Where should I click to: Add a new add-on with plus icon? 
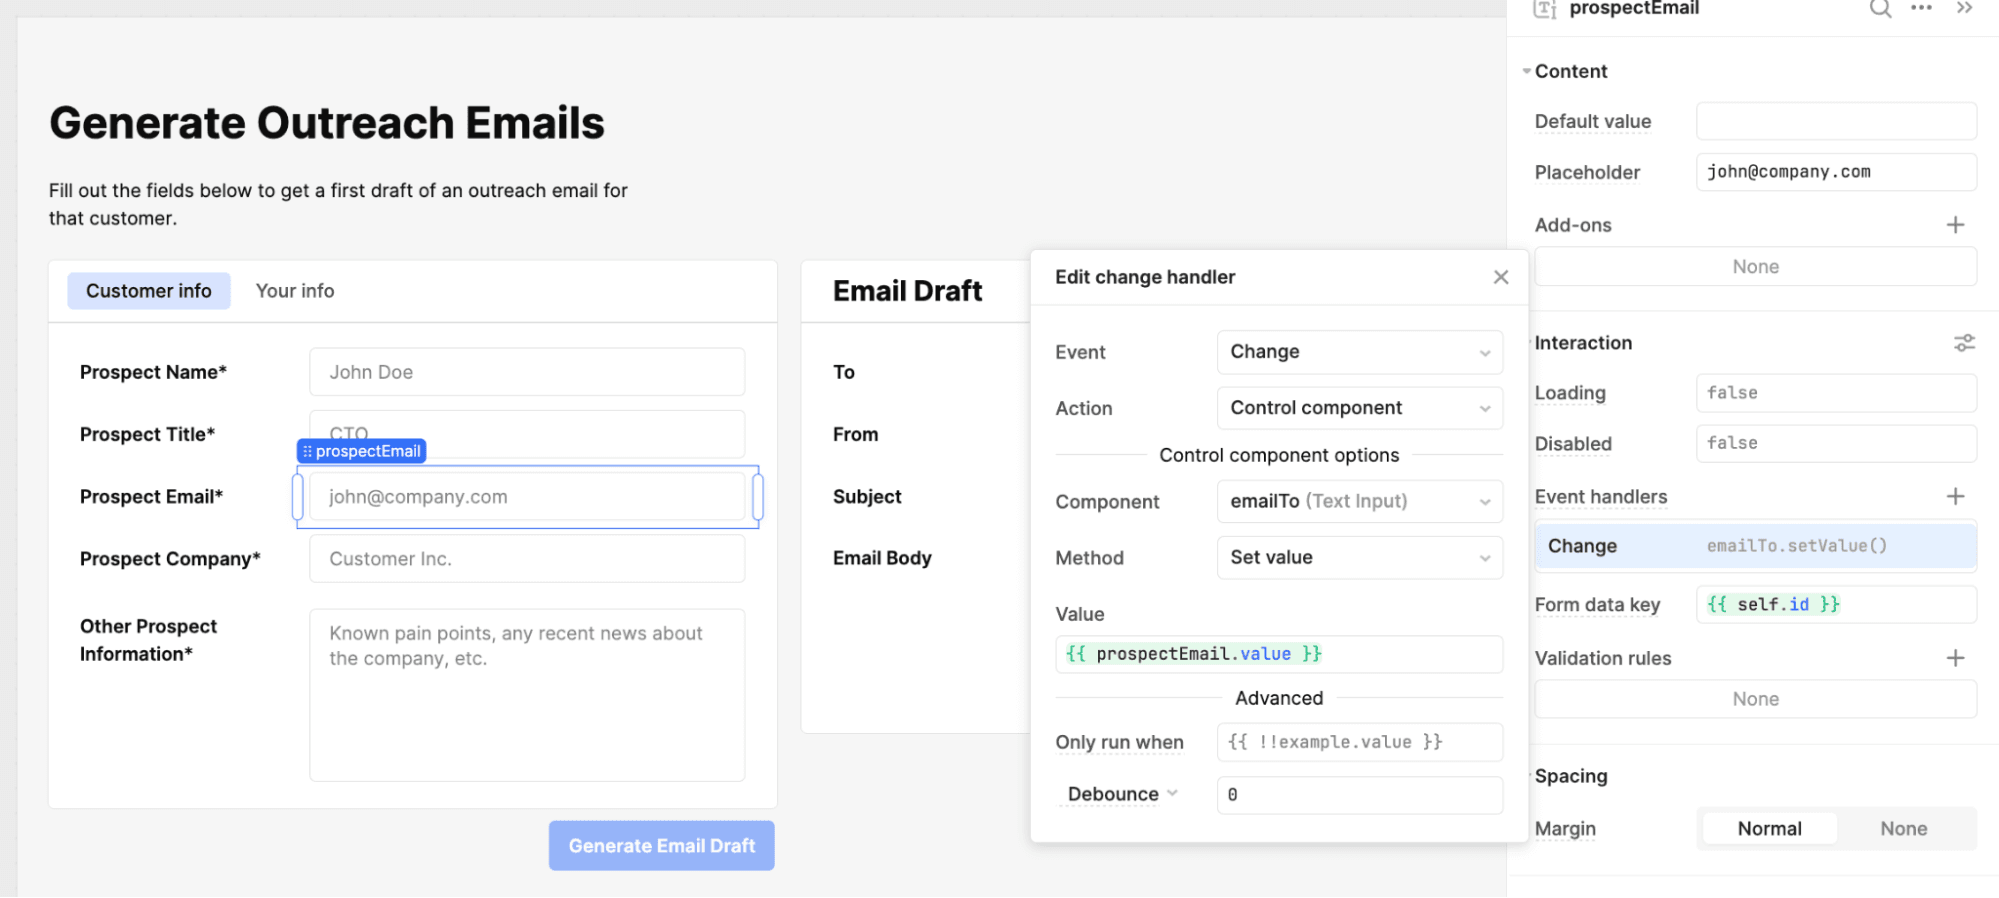click(x=1955, y=225)
